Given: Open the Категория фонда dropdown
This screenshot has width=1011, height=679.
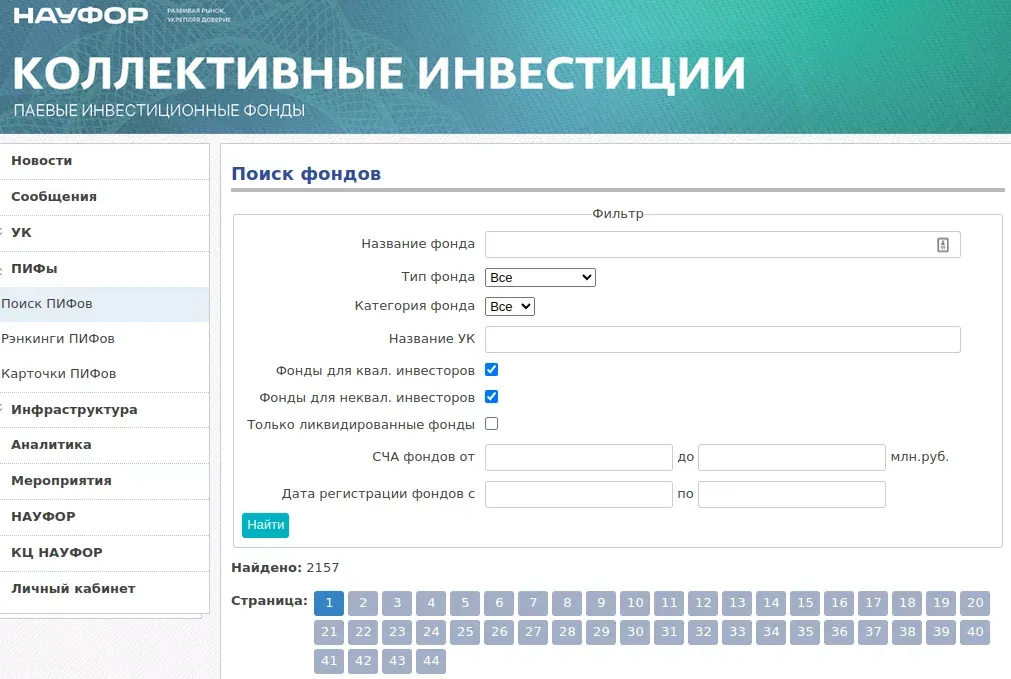Looking at the screenshot, I should tap(509, 306).
